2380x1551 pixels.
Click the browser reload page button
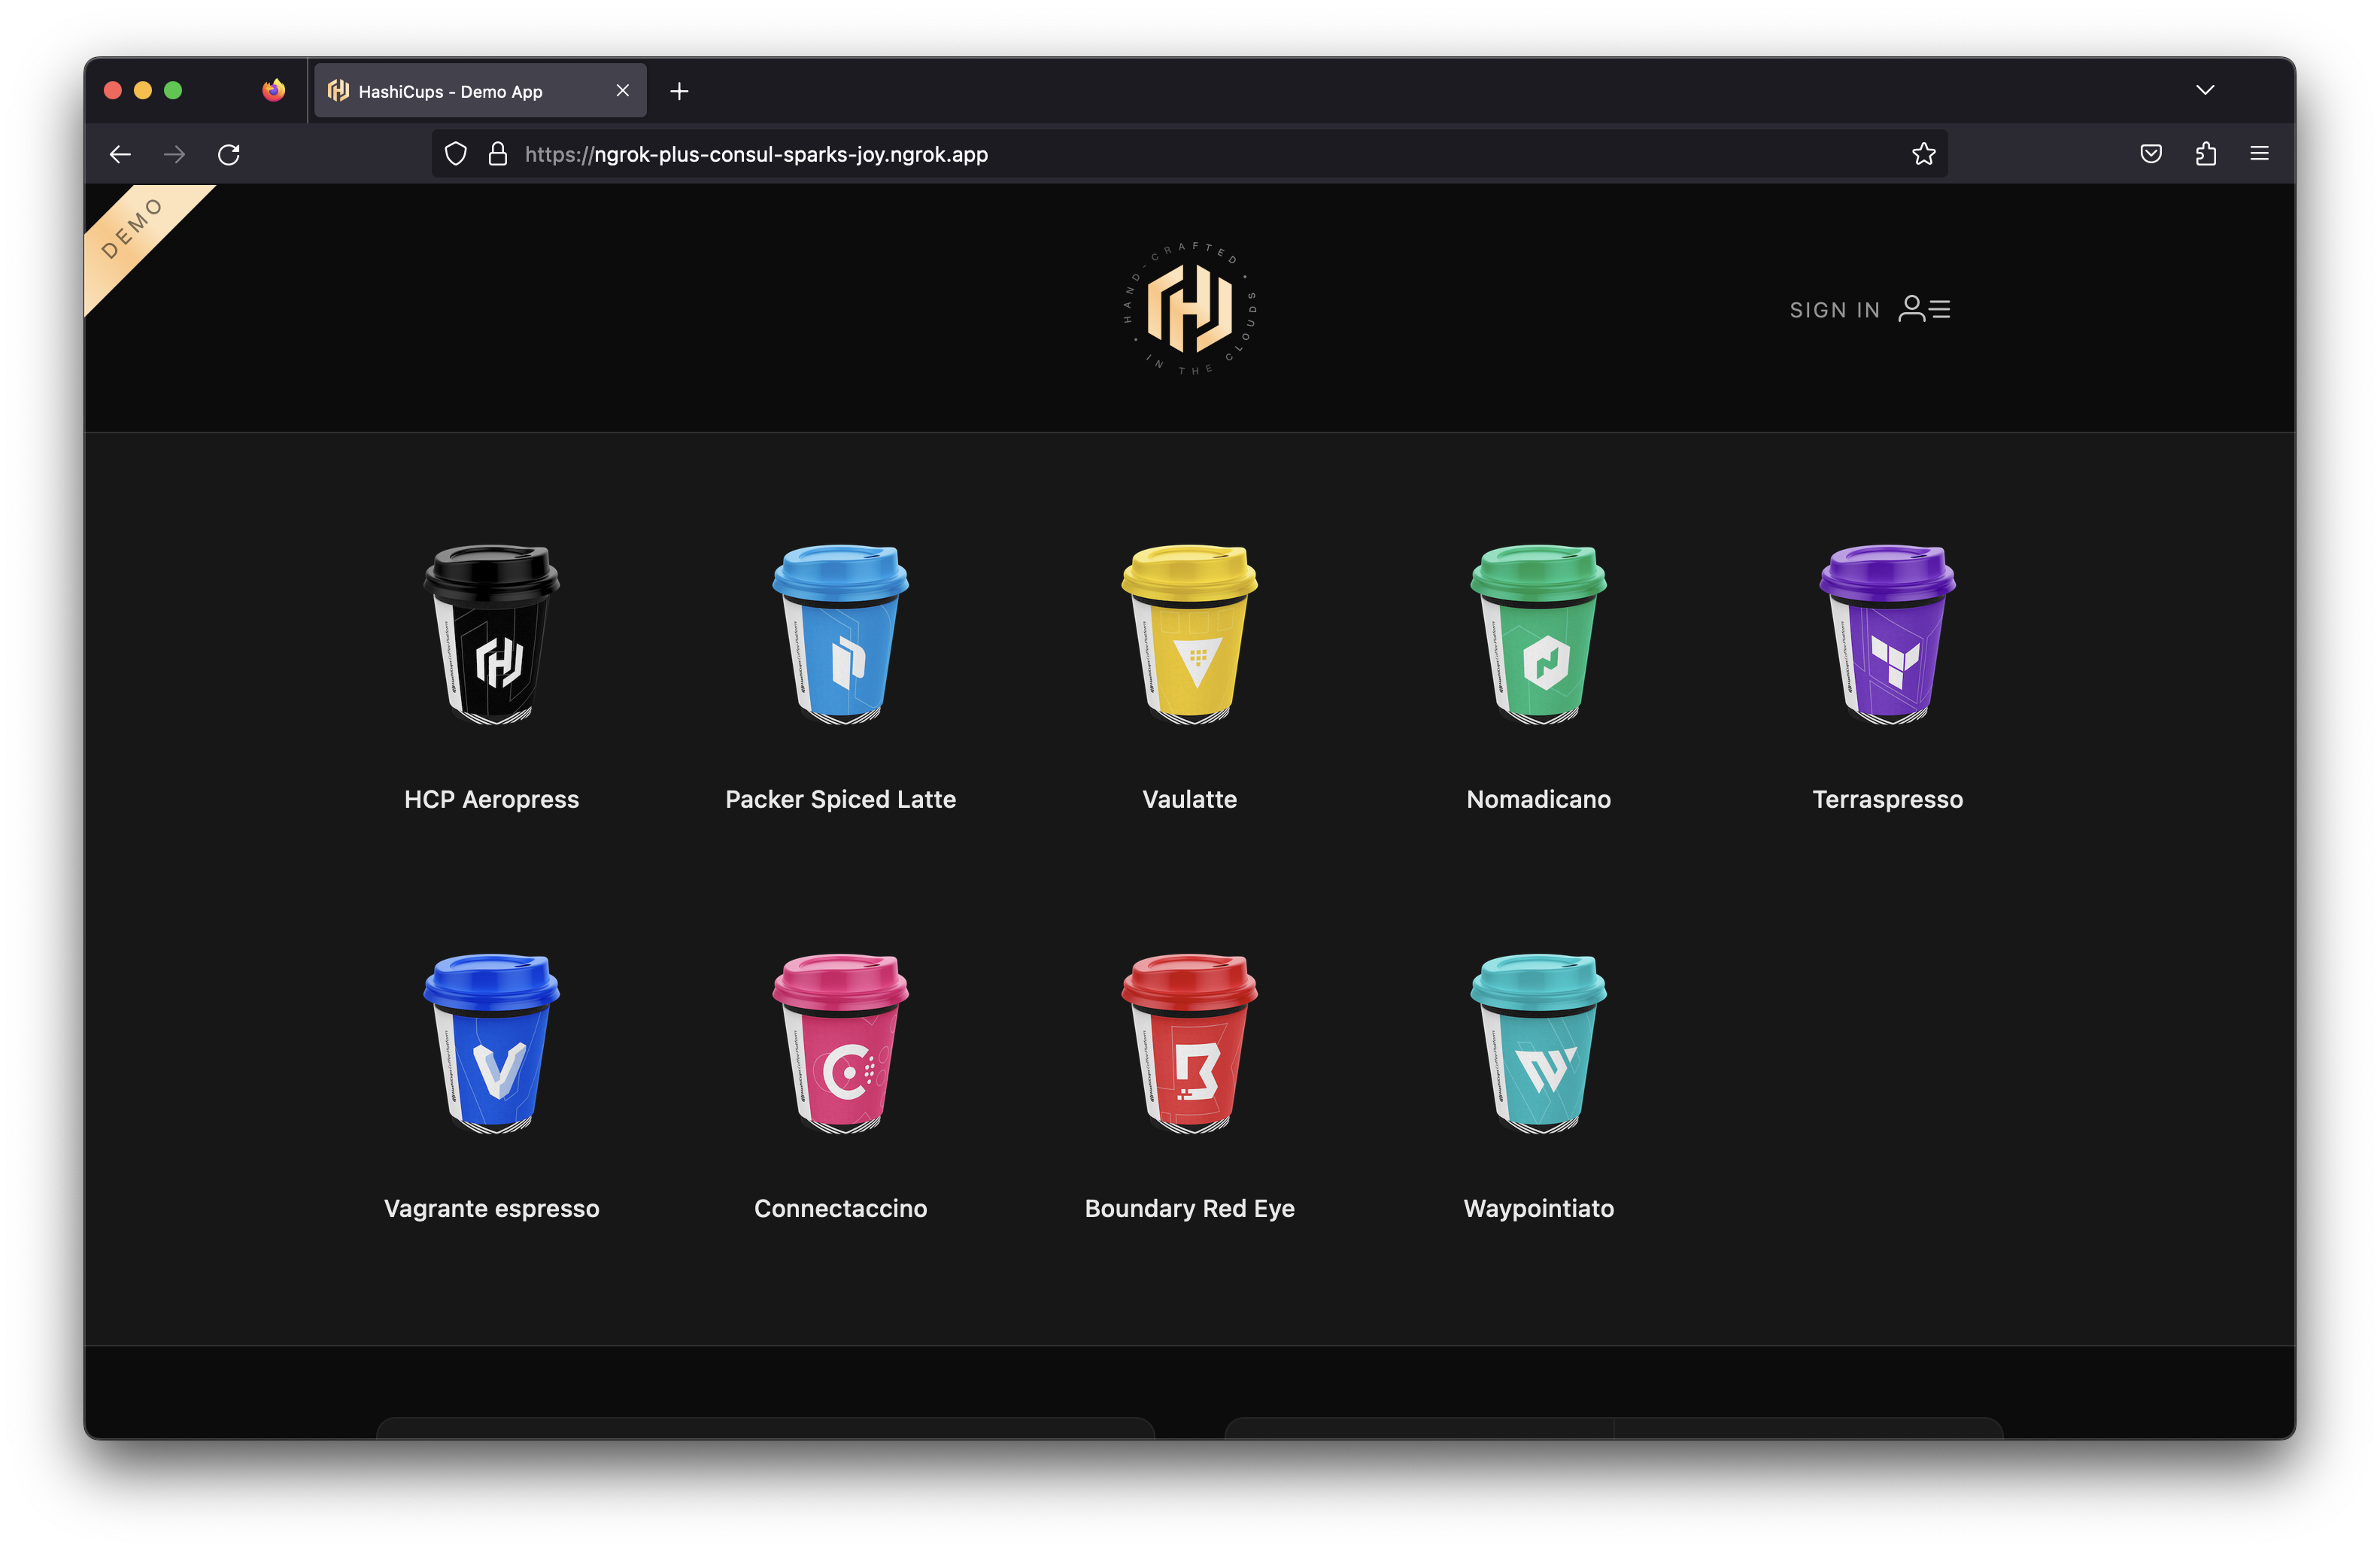[x=231, y=154]
